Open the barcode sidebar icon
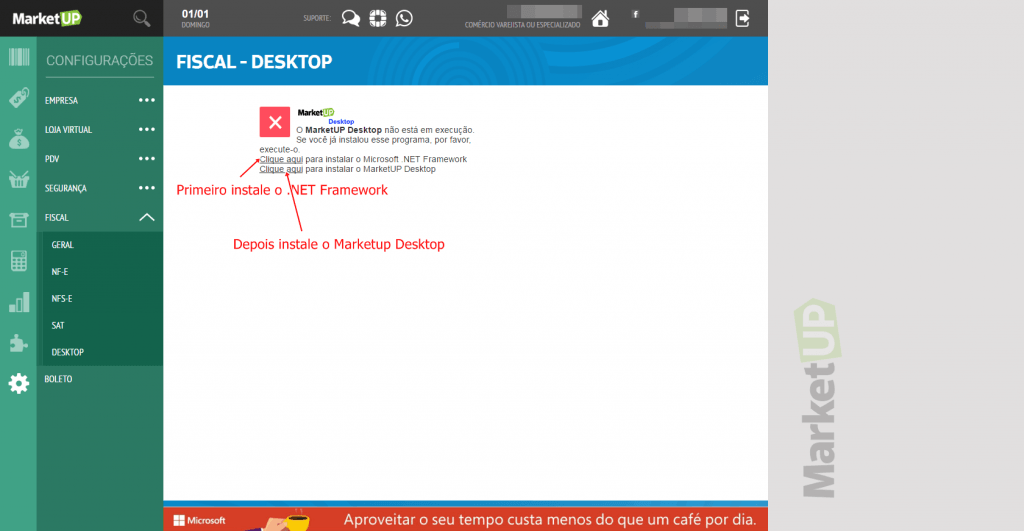This screenshot has height=531, width=1024. (x=18, y=56)
